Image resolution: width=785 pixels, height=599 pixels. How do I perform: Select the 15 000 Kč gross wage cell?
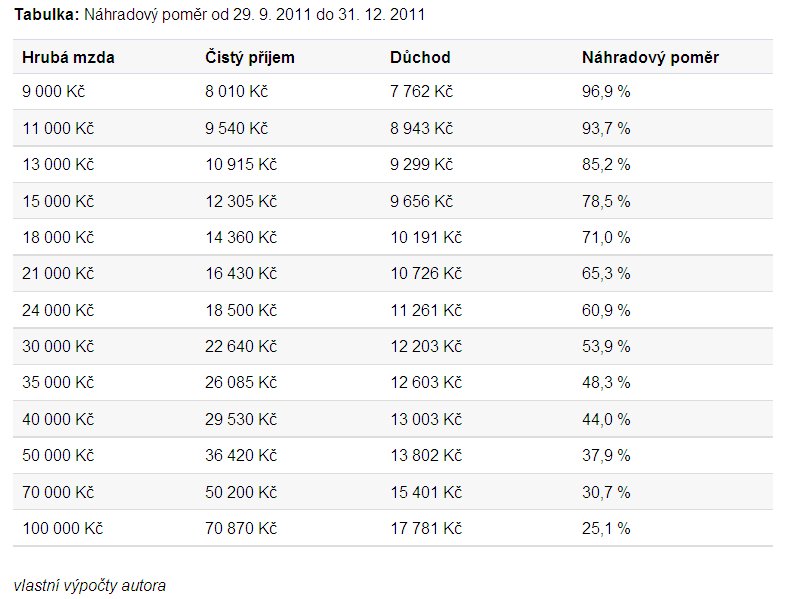tap(58, 201)
